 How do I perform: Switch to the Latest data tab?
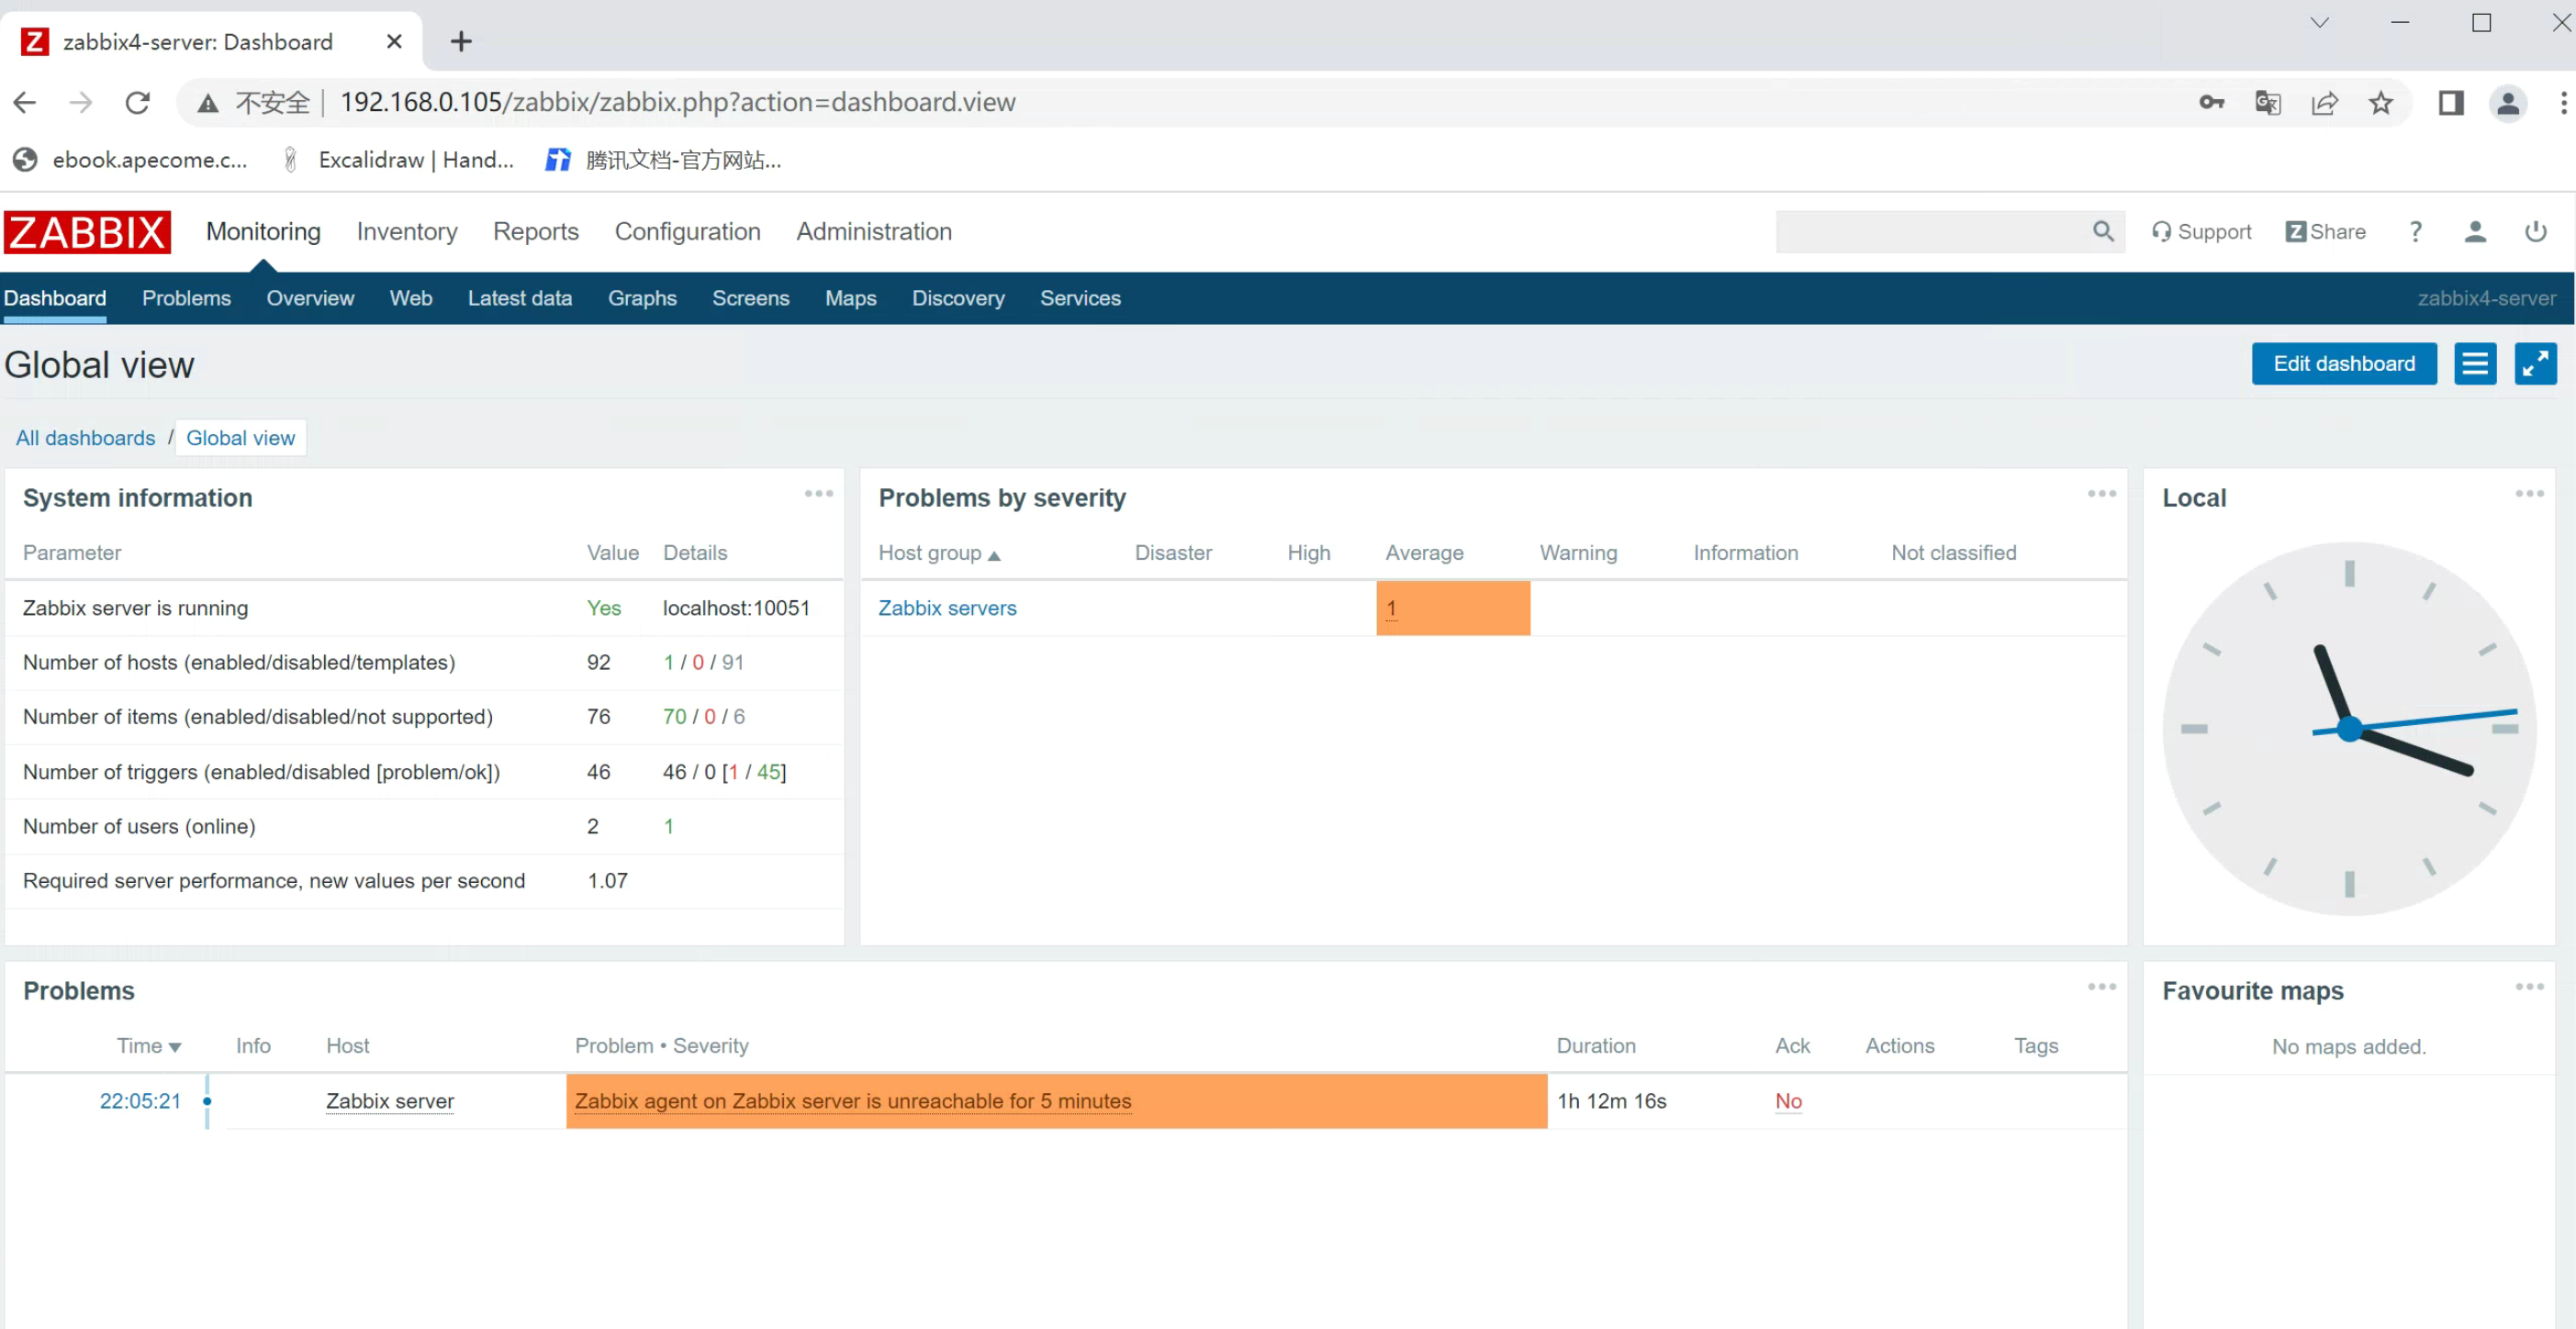(519, 299)
